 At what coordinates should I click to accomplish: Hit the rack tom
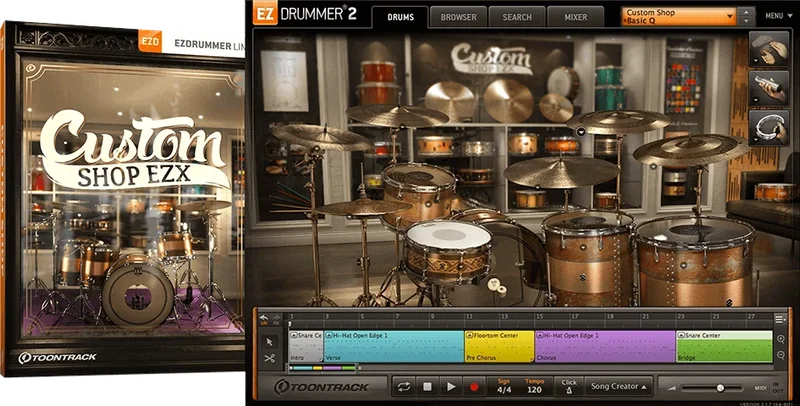(x=418, y=194)
